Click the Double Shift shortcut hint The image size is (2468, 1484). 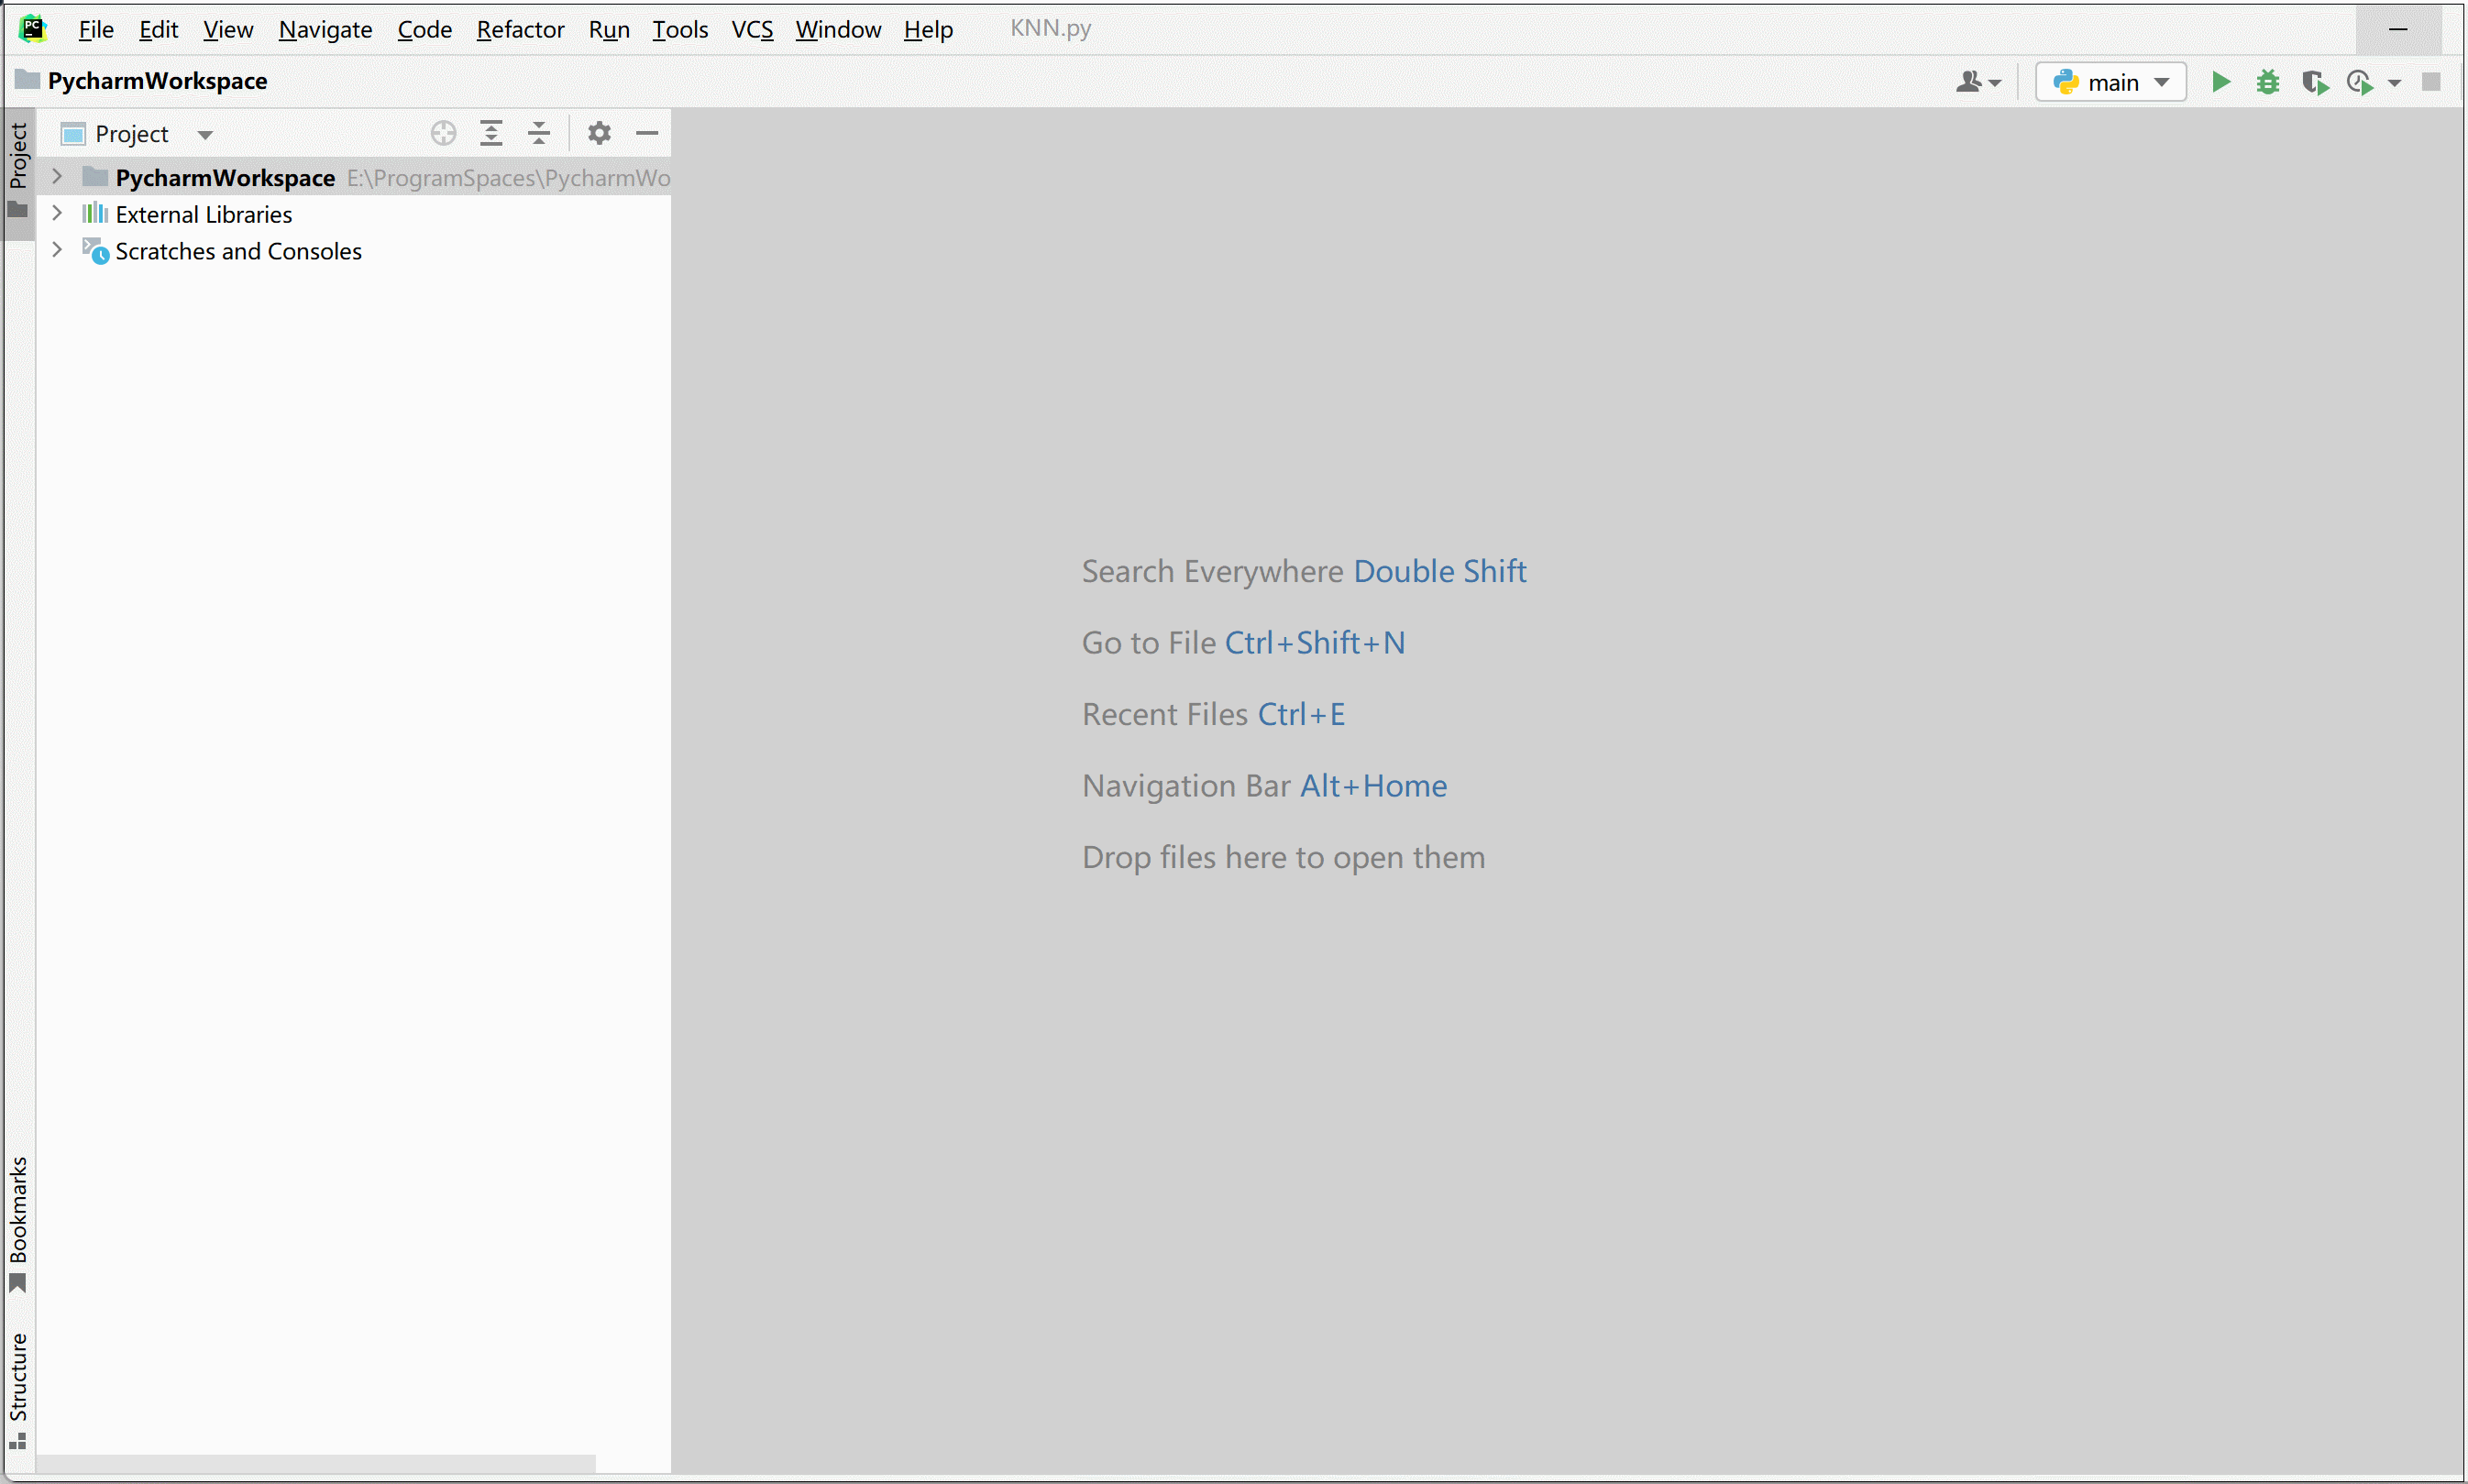pos(1440,571)
